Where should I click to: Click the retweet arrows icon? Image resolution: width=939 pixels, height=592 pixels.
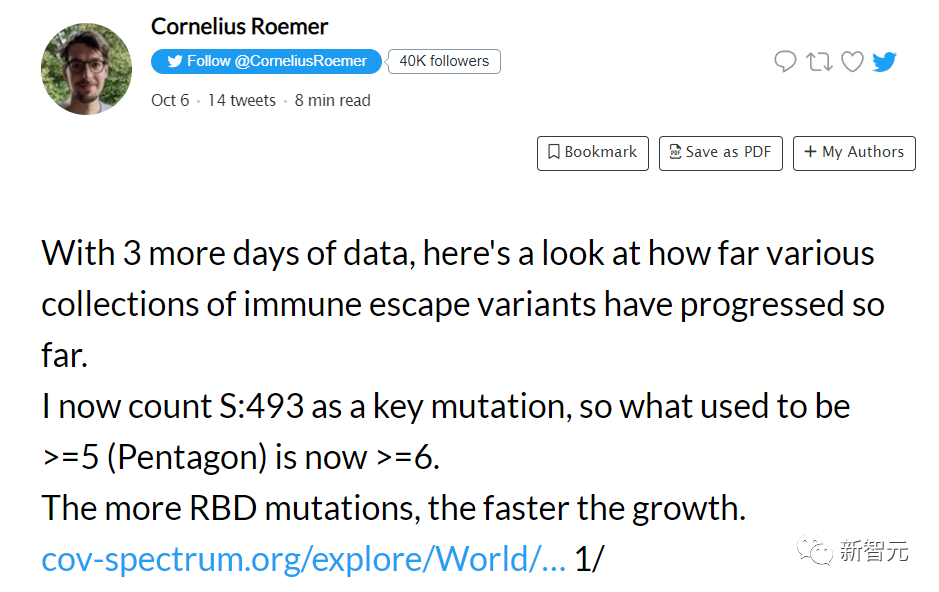[819, 62]
